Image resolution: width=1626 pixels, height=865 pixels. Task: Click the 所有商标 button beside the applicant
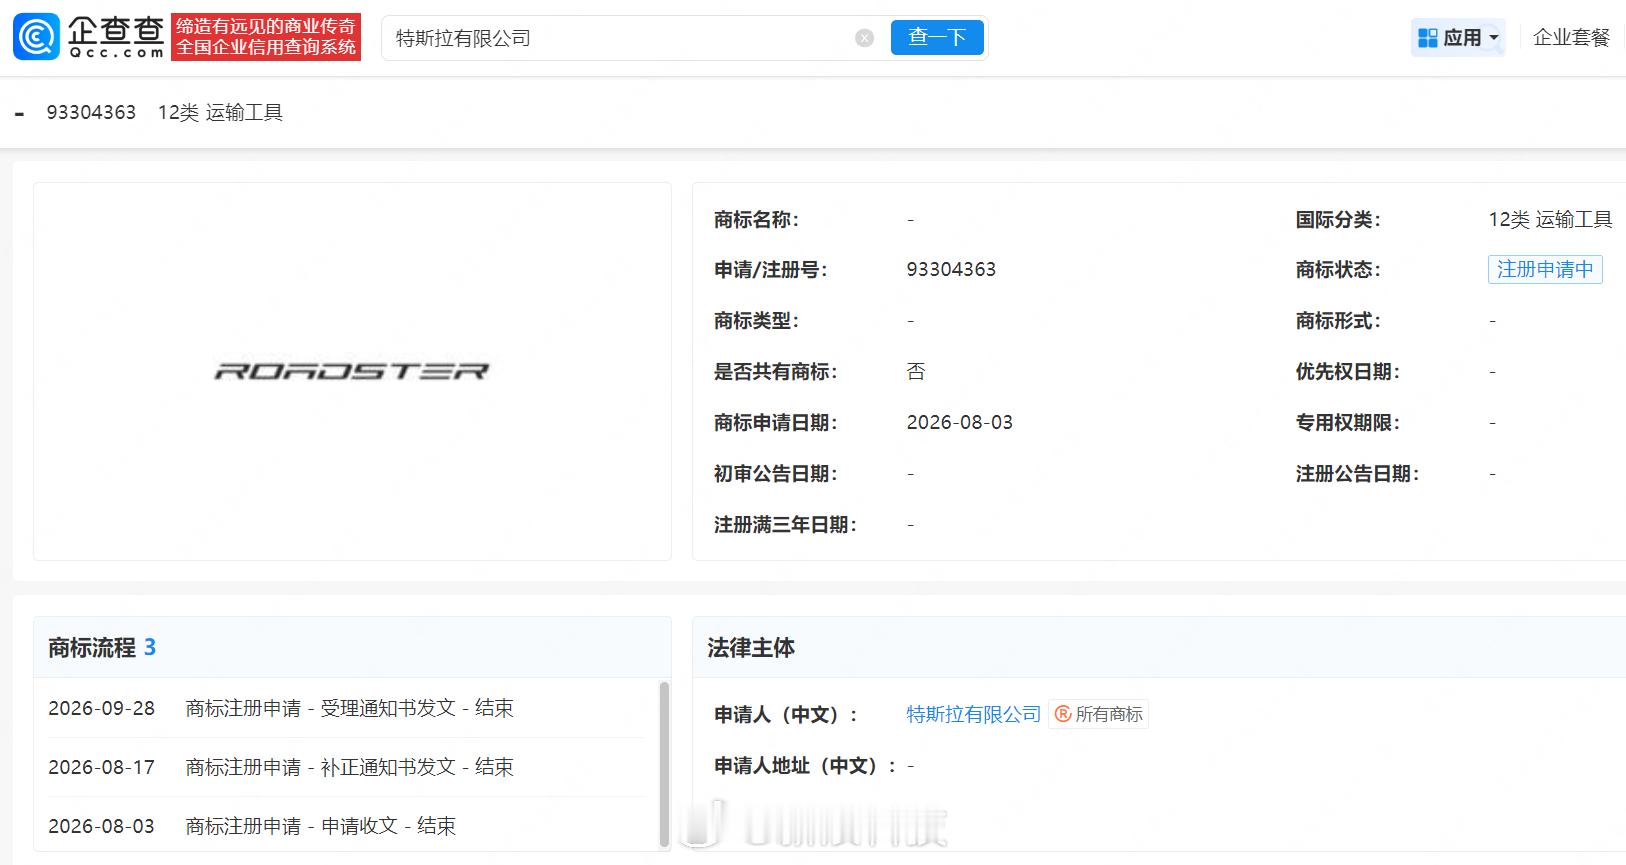tap(1099, 714)
